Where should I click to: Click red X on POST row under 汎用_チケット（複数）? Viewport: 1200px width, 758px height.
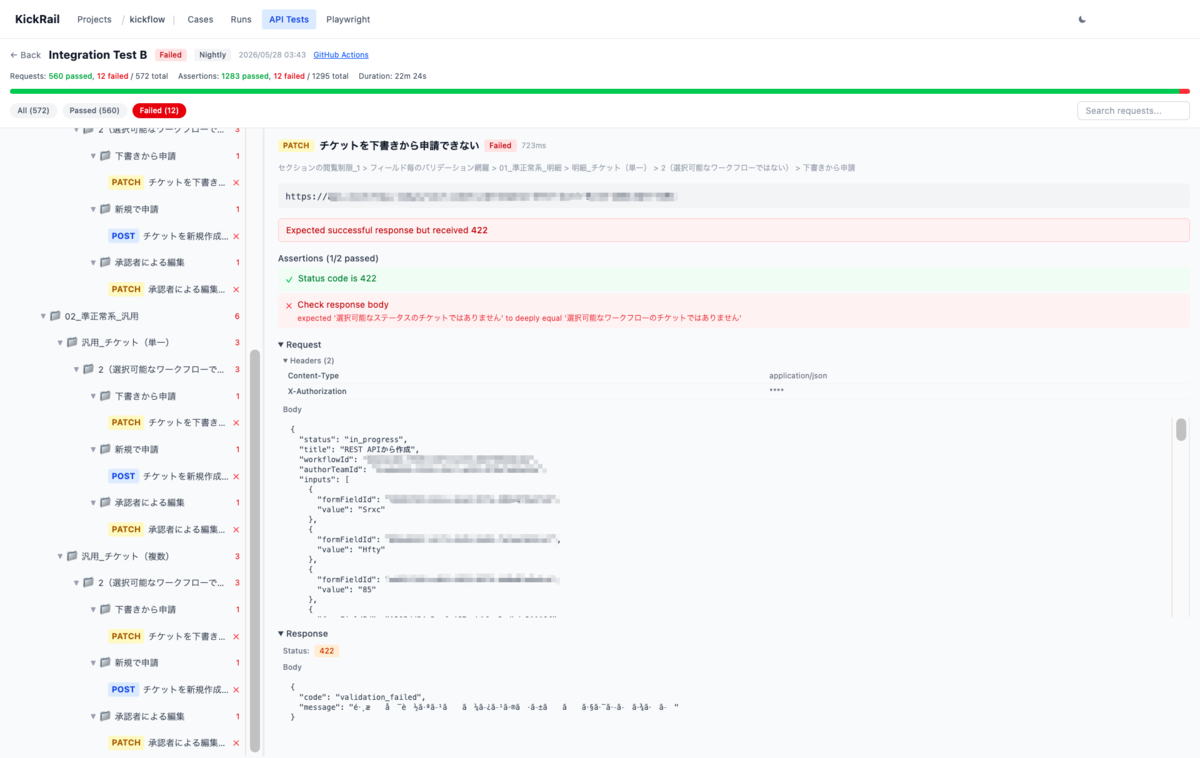tap(236, 690)
